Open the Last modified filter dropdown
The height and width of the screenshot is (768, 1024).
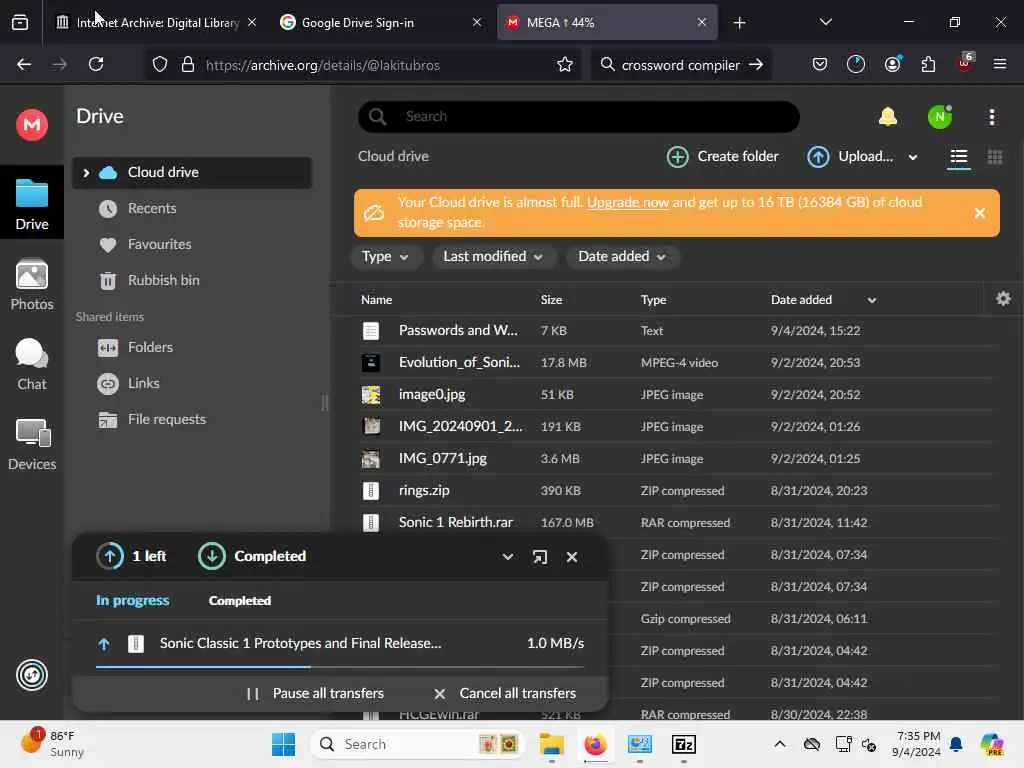494,257
